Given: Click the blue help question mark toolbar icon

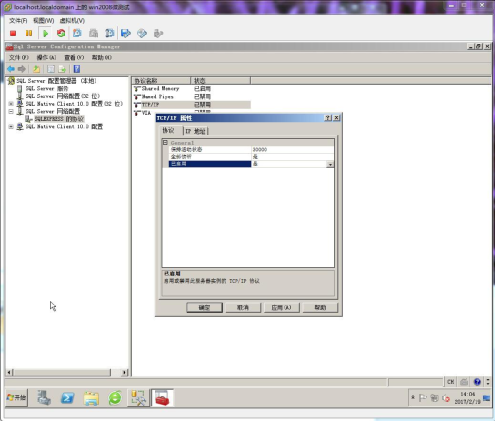Looking at the screenshot, I should (x=77, y=69).
